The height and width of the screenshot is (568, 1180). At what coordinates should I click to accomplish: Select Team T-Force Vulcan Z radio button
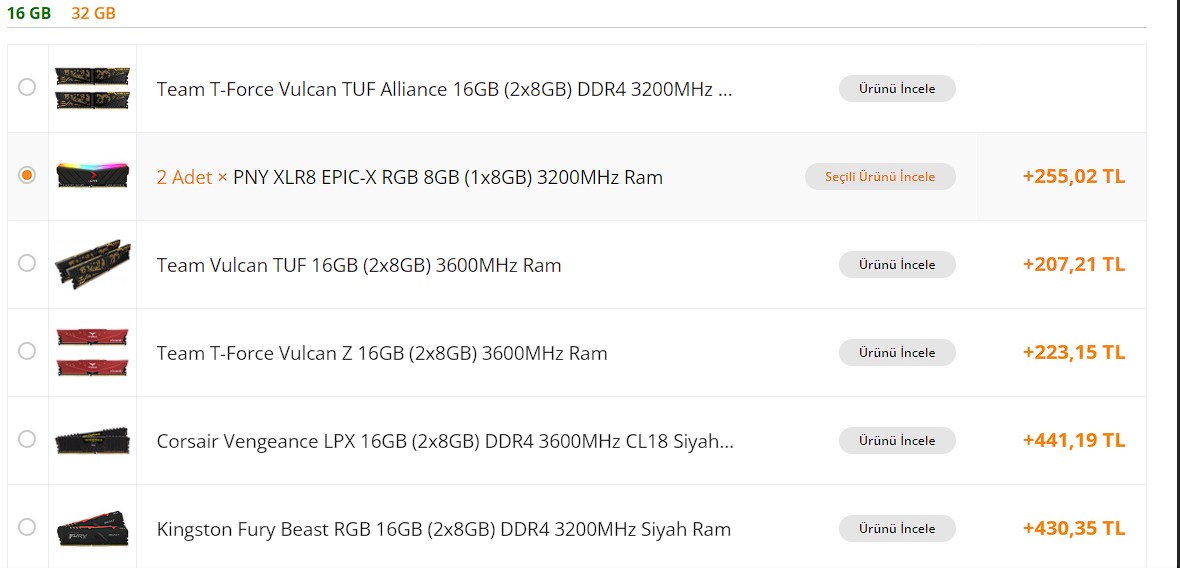point(27,351)
